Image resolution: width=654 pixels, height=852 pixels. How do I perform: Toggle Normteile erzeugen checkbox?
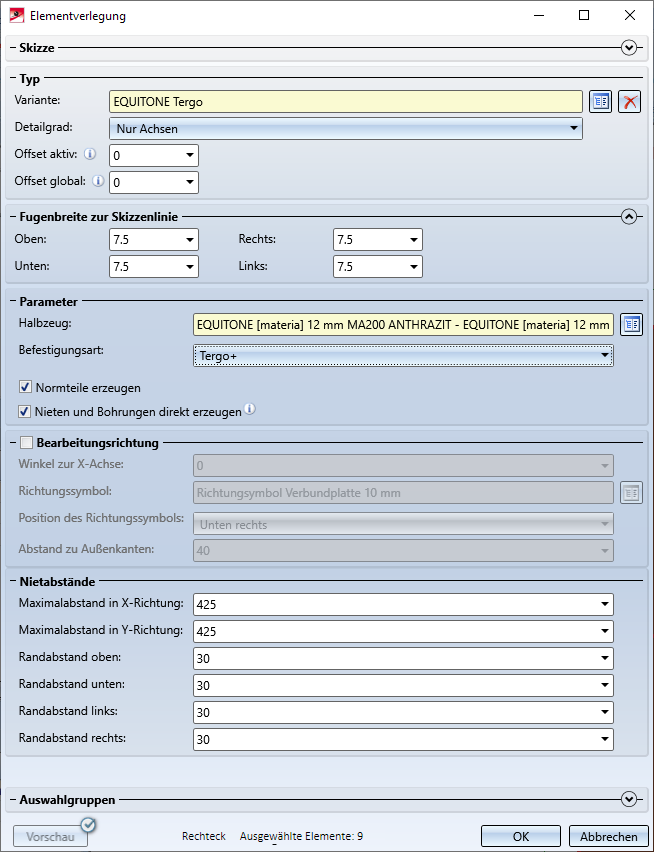pos(24,387)
